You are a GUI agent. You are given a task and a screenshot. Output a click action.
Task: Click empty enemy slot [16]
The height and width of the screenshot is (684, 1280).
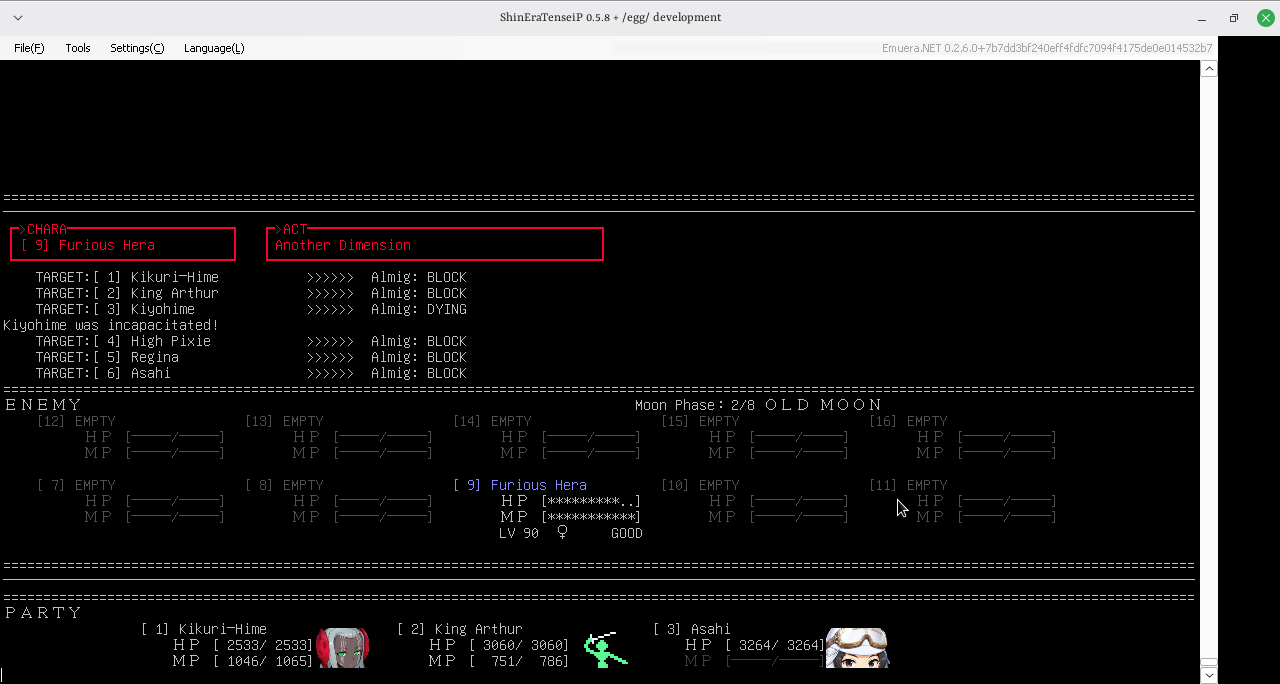(x=908, y=421)
